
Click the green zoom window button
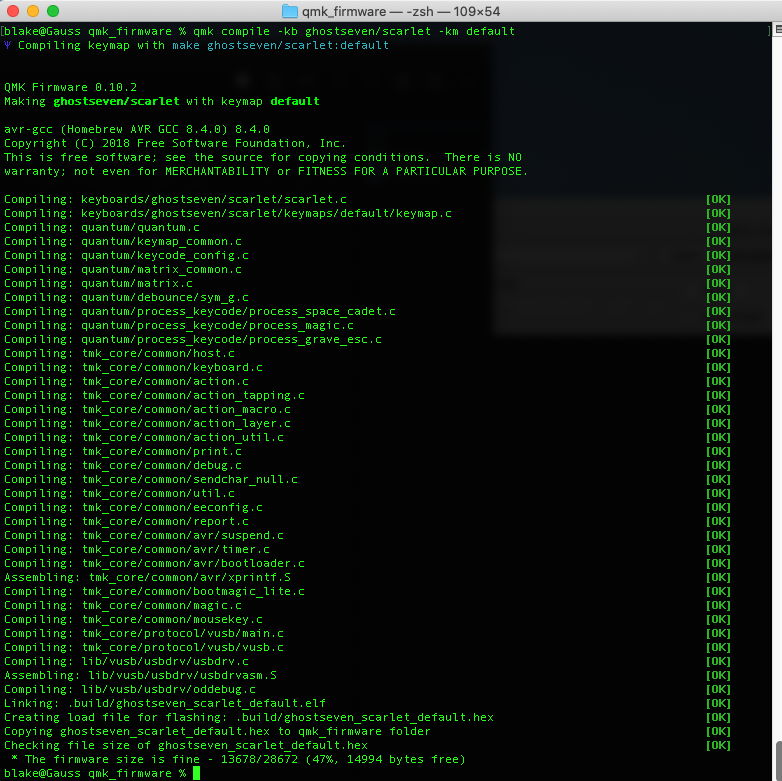click(x=53, y=11)
